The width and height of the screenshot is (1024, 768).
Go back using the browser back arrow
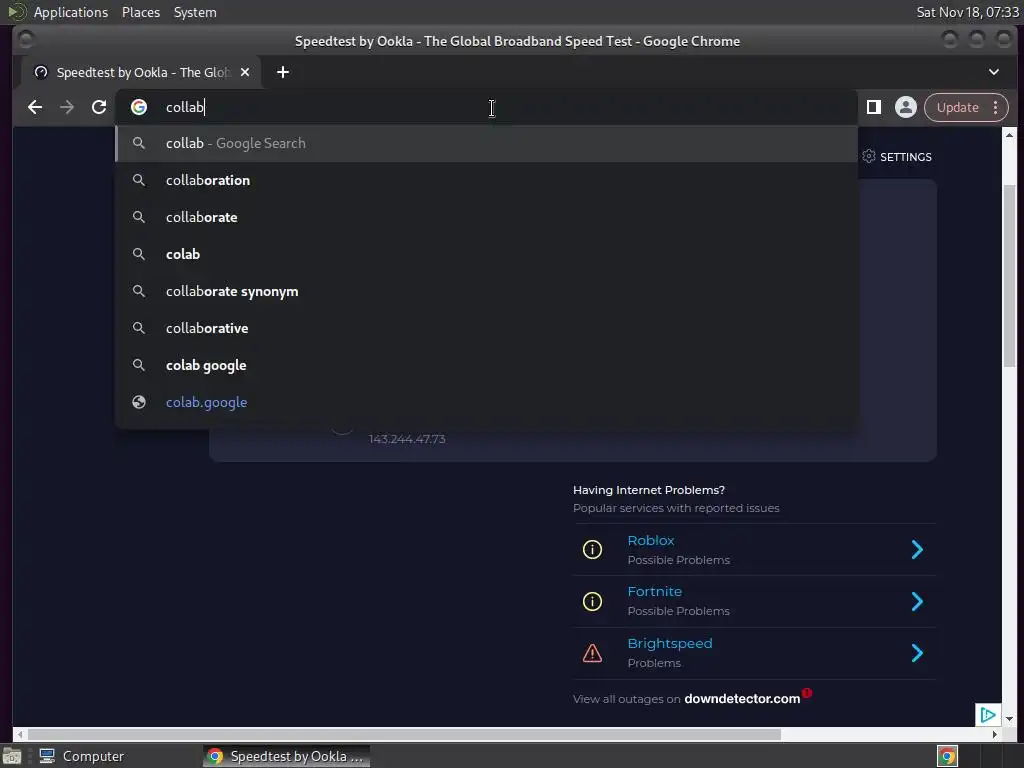(x=35, y=107)
